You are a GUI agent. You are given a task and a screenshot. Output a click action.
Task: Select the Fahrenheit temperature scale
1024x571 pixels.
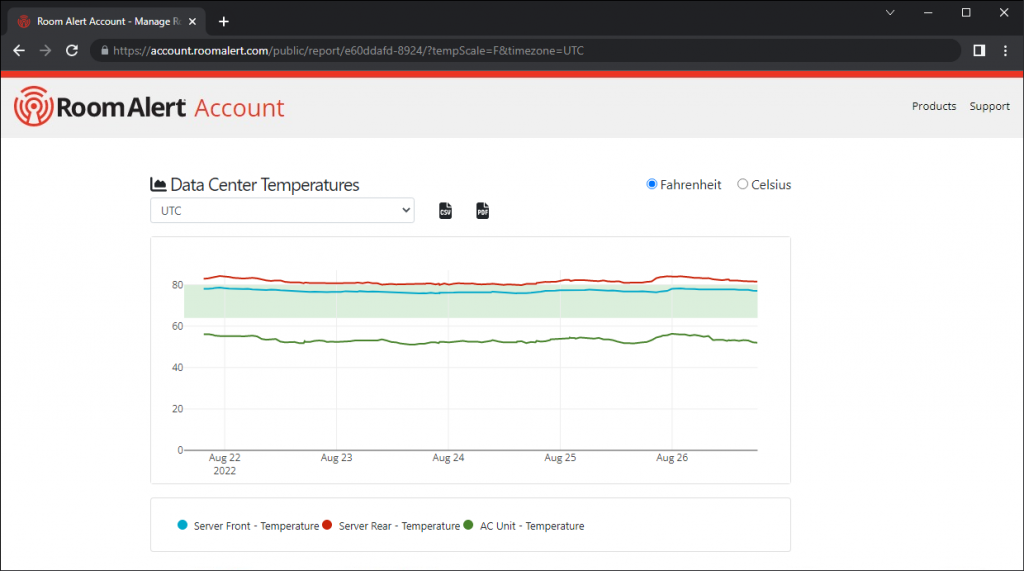(652, 184)
